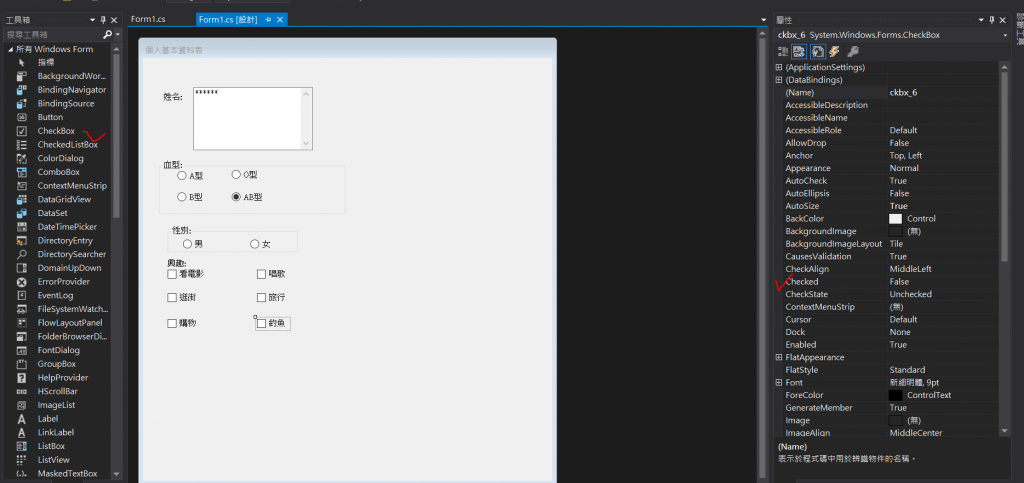Select the A型 radio button
This screenshot has height=483, width=1024.
pos(191,176)
